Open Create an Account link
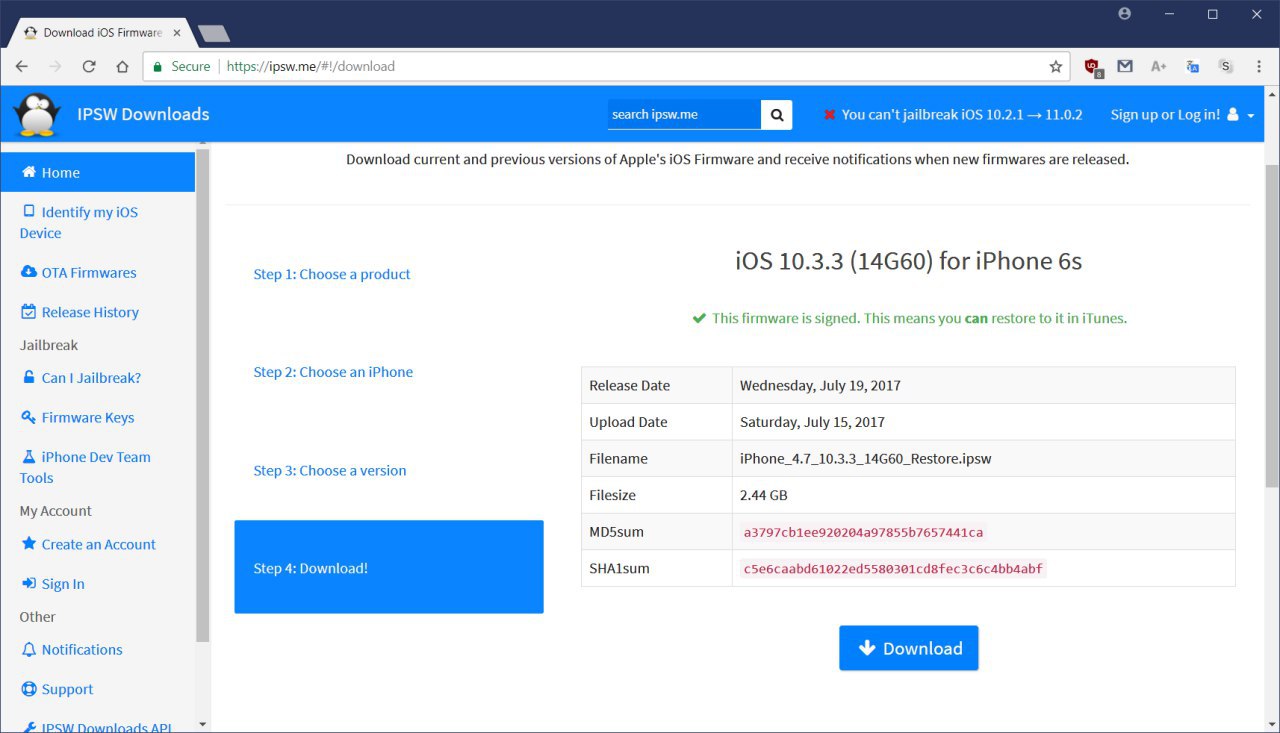Image resolution: width=1280 pixels, height=733 pixels. pyautogui.click(x=88, y=544)
